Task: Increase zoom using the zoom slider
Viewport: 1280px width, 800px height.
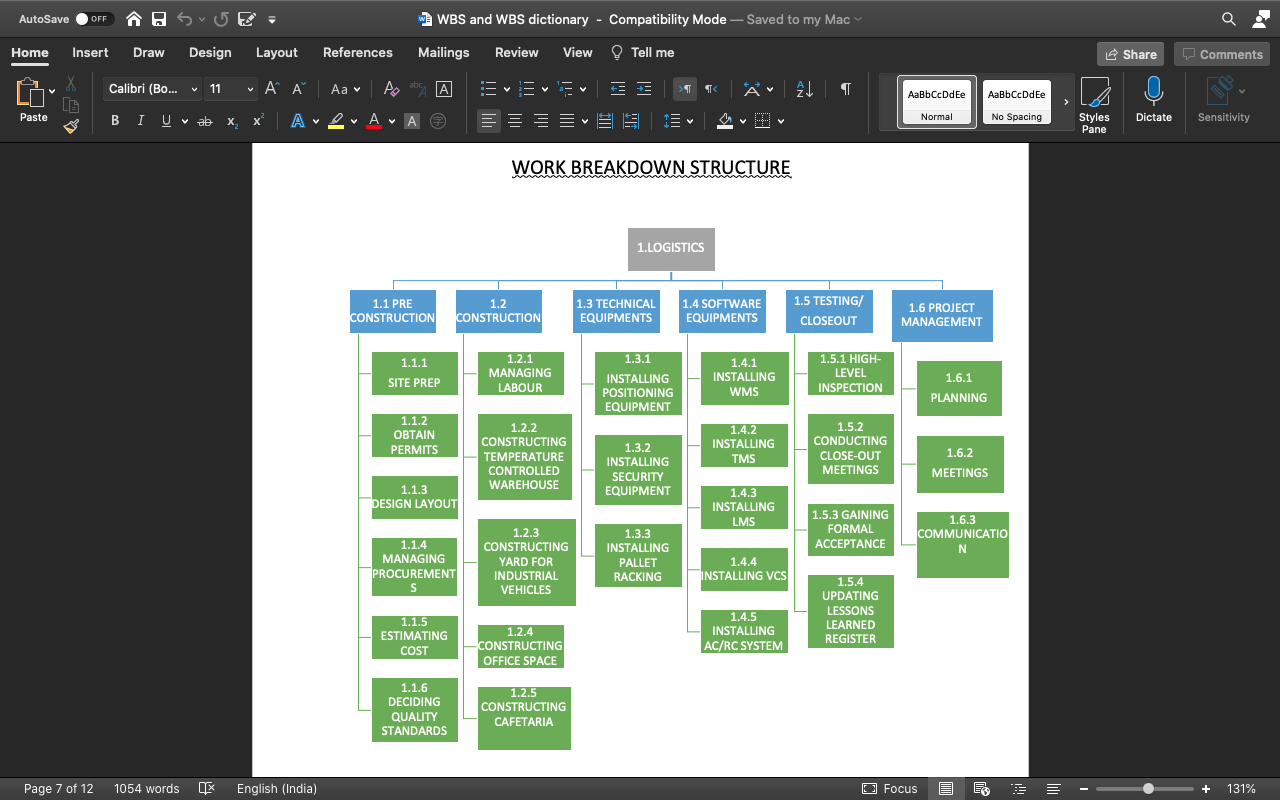Action: click(1203, 788)
